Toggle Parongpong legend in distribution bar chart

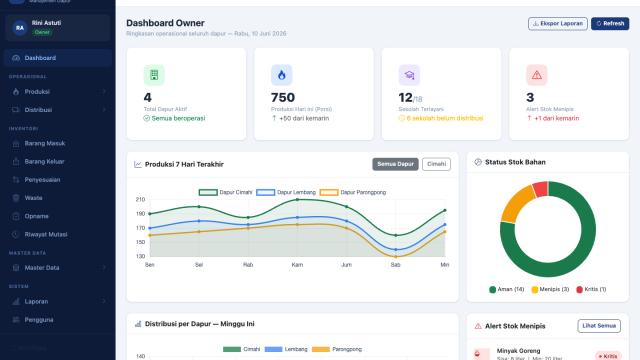pyautogui.click(x=337, y=349)
